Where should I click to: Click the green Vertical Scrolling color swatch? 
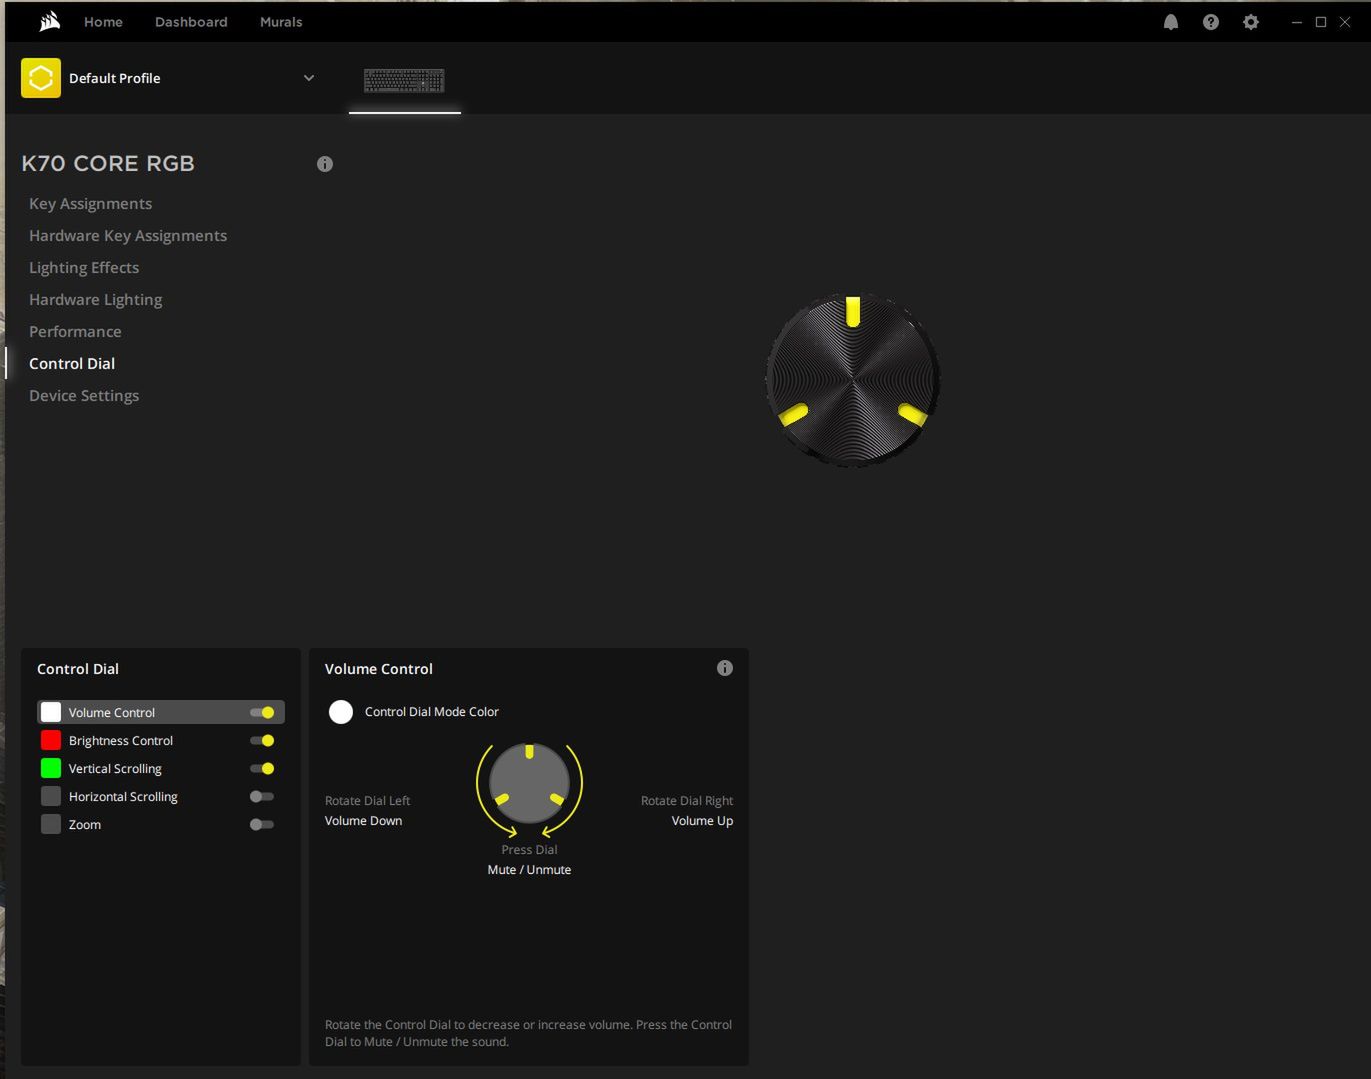(x=51, y=768)
